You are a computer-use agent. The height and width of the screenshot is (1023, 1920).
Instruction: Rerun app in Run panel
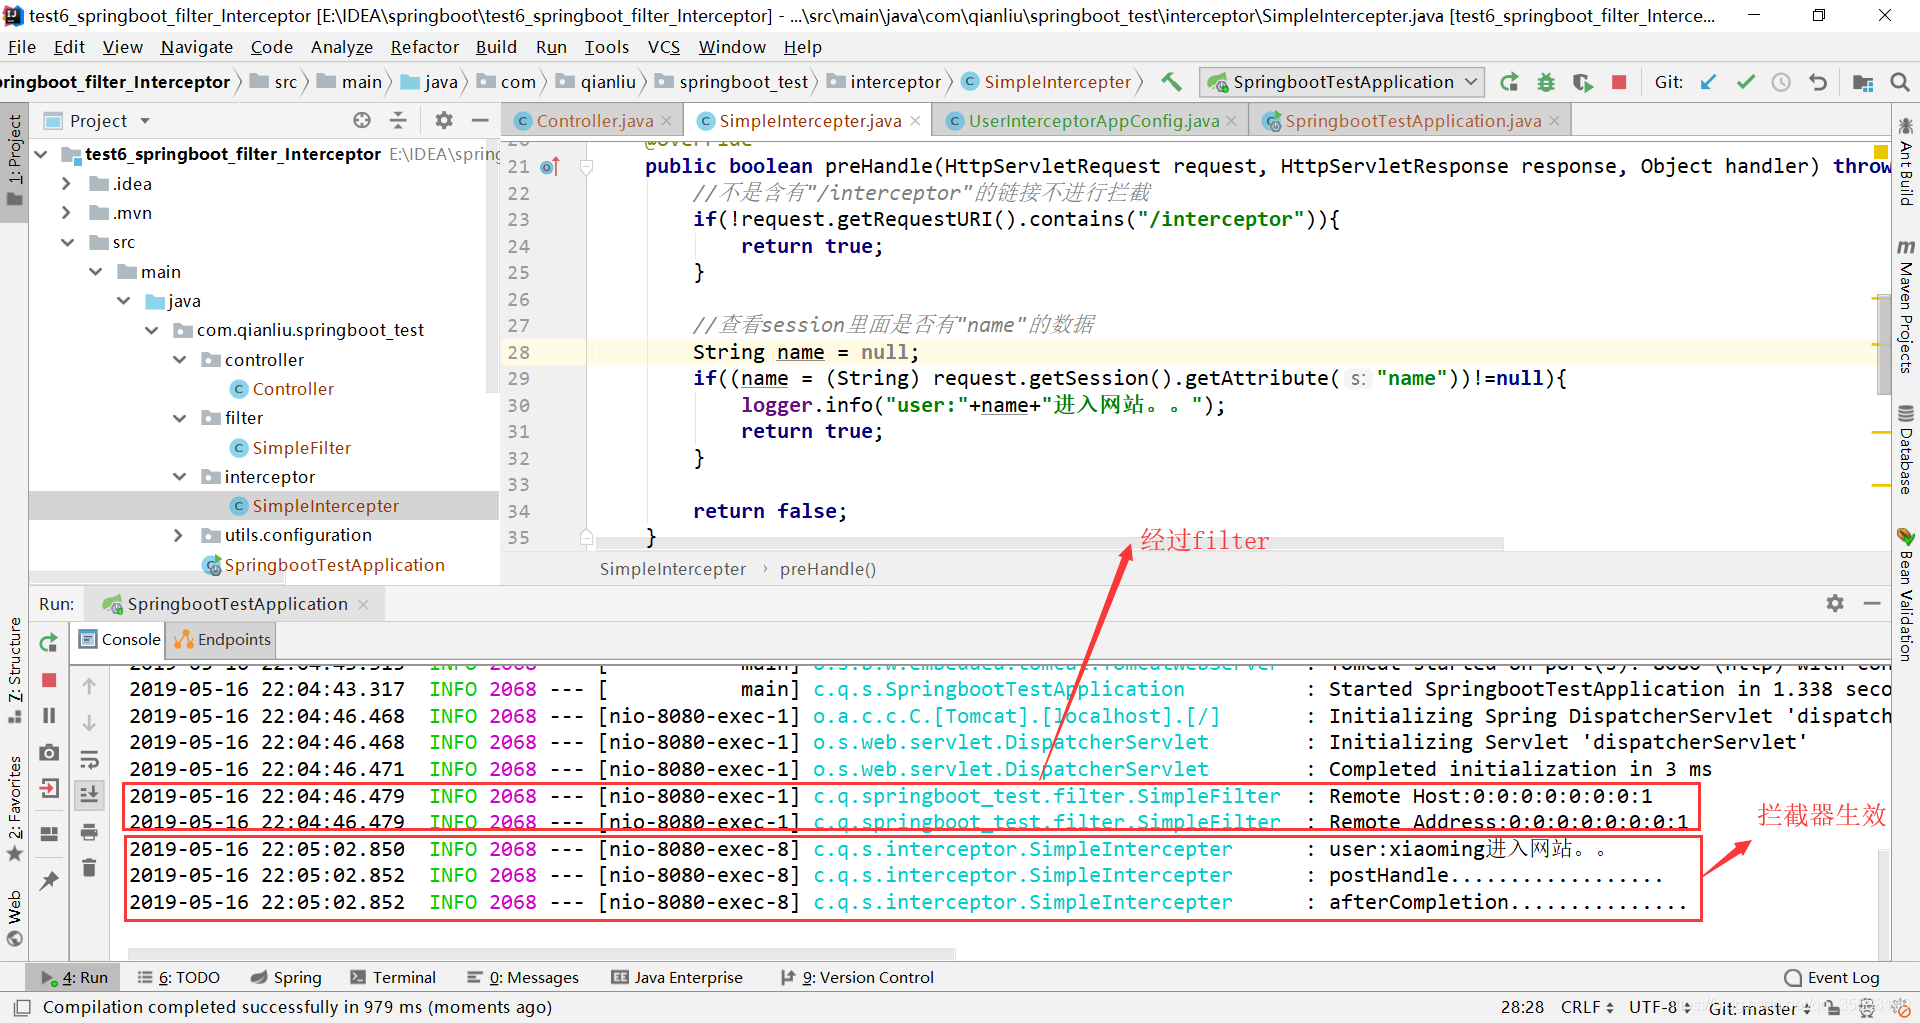pyautogui.click(x=49, y=643)
